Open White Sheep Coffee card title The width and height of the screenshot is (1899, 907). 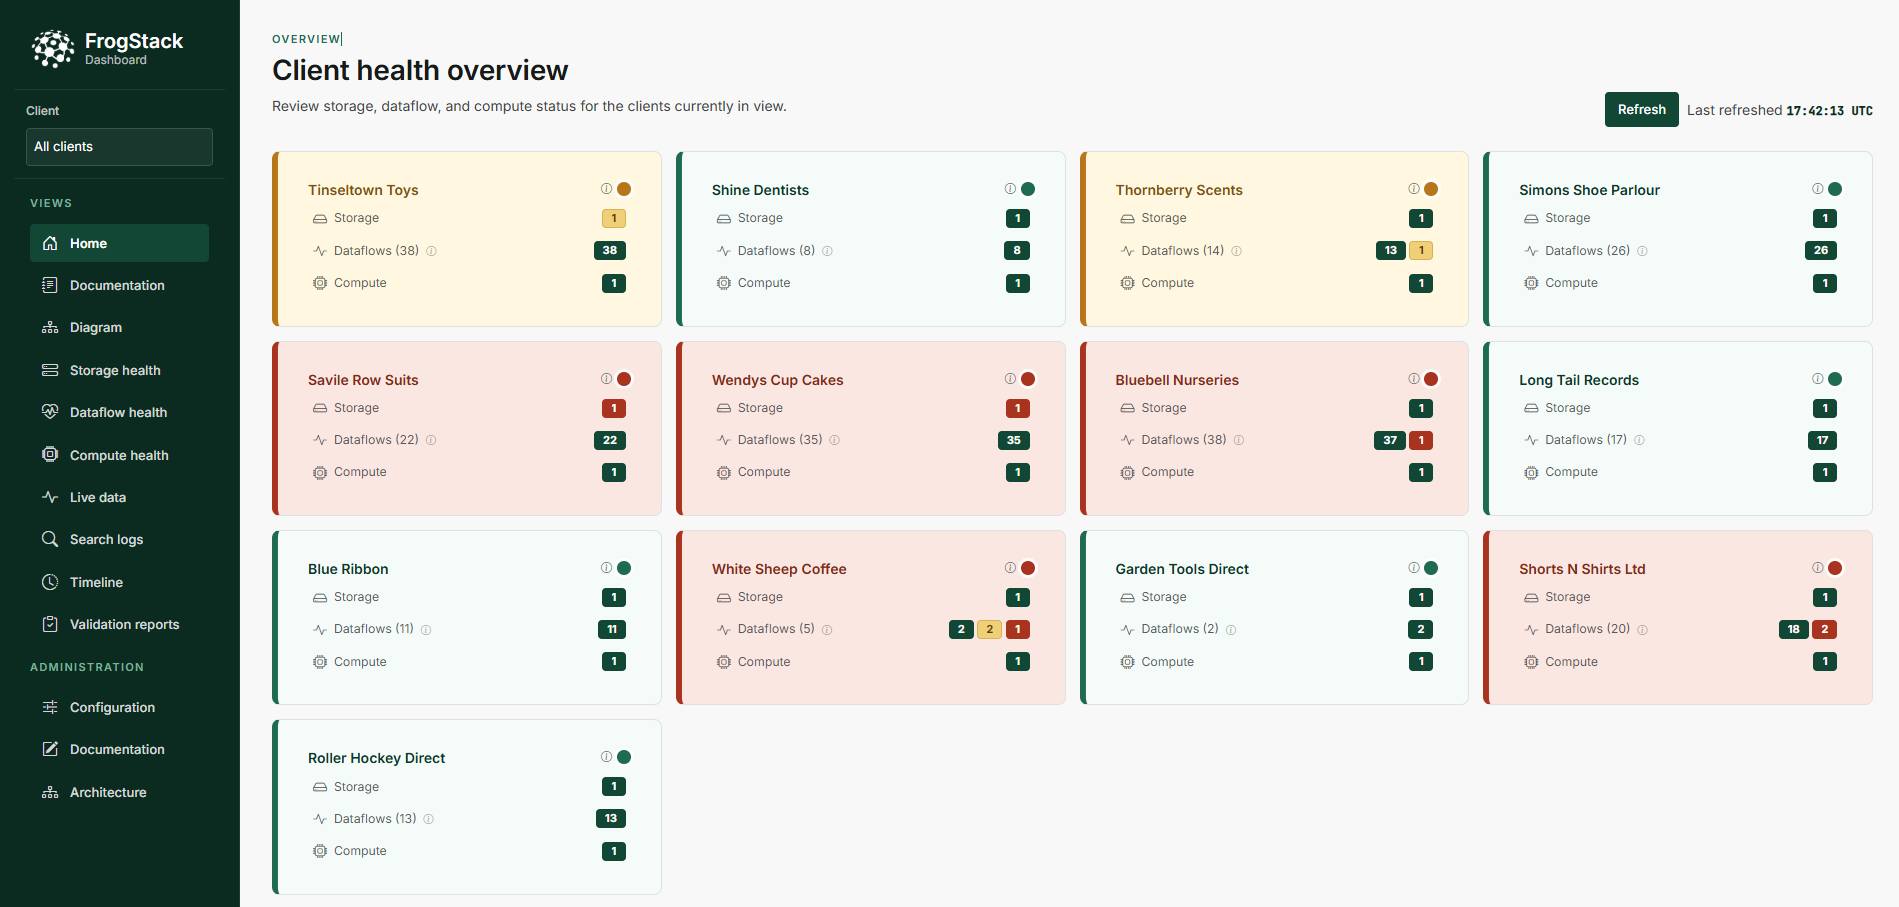779,569
